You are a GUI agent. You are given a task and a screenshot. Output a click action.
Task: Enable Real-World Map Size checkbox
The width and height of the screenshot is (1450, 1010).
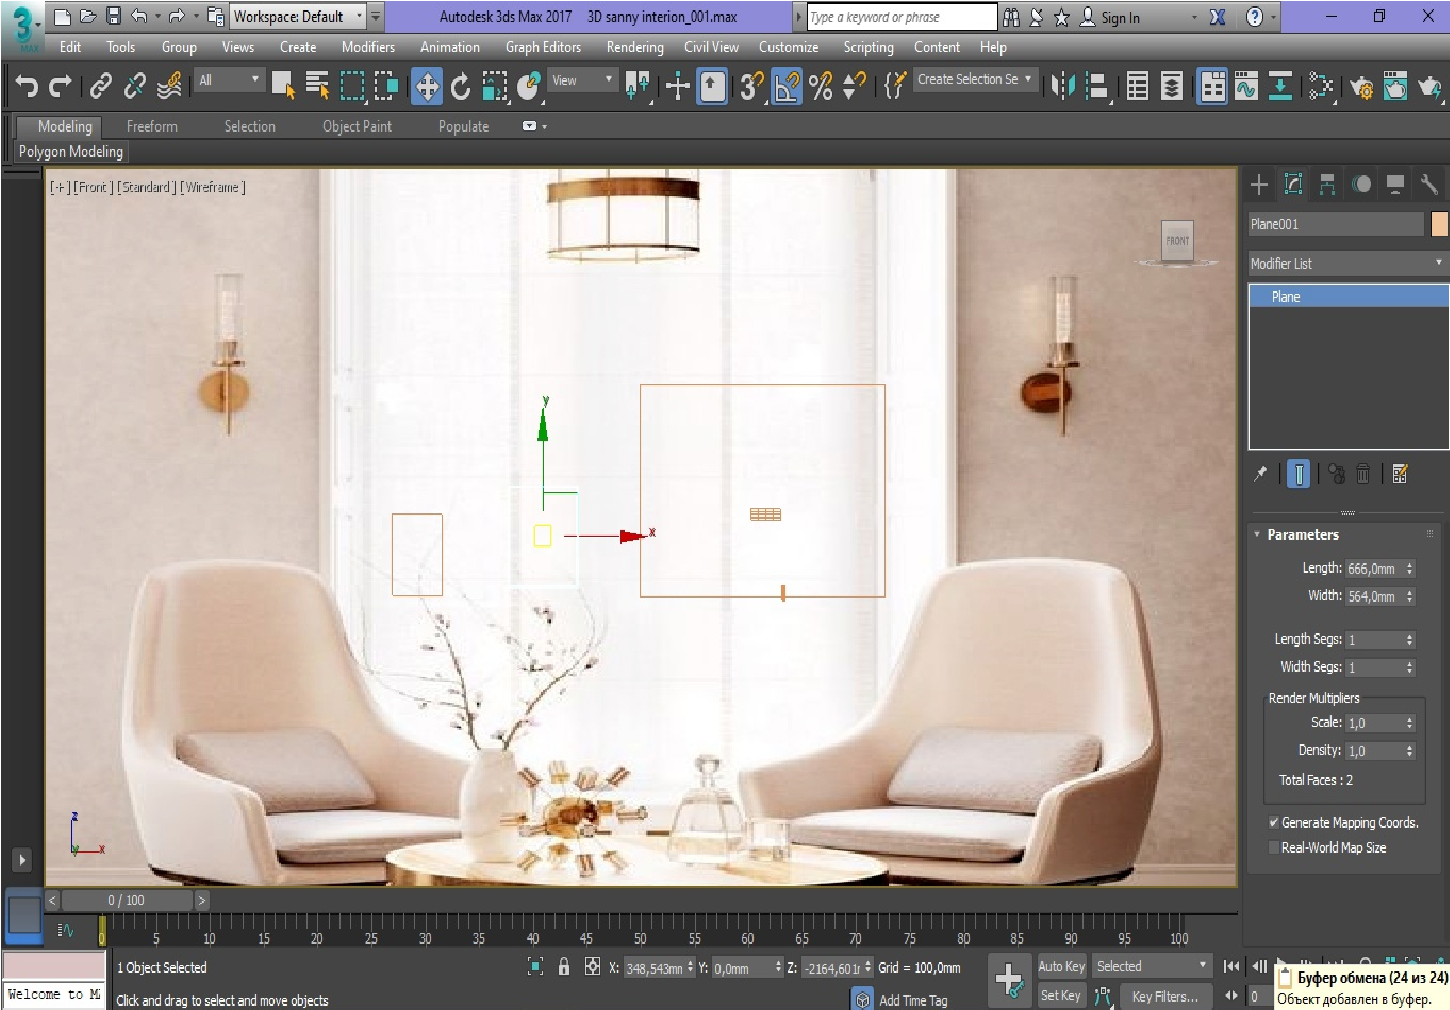click(x=1274, y=848)
